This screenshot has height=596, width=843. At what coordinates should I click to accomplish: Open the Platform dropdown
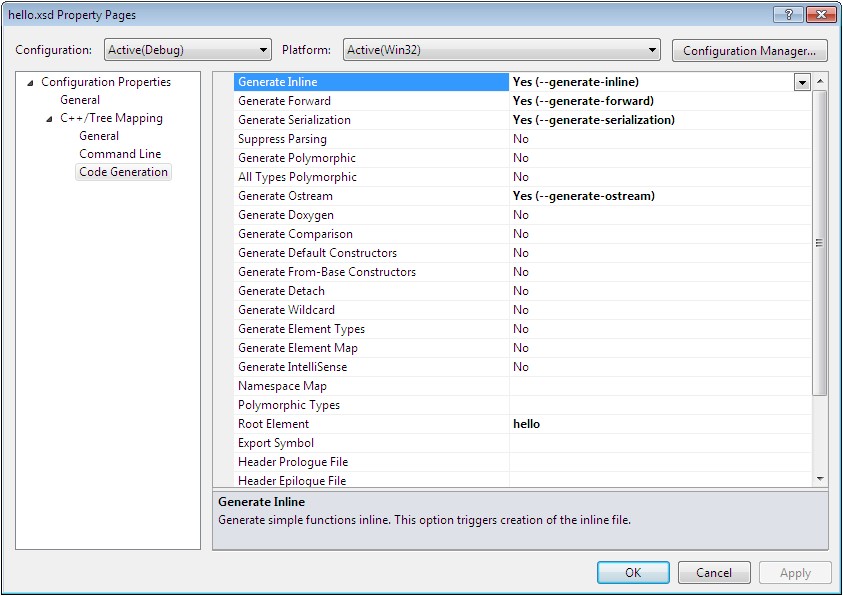(x=501, y=50)
